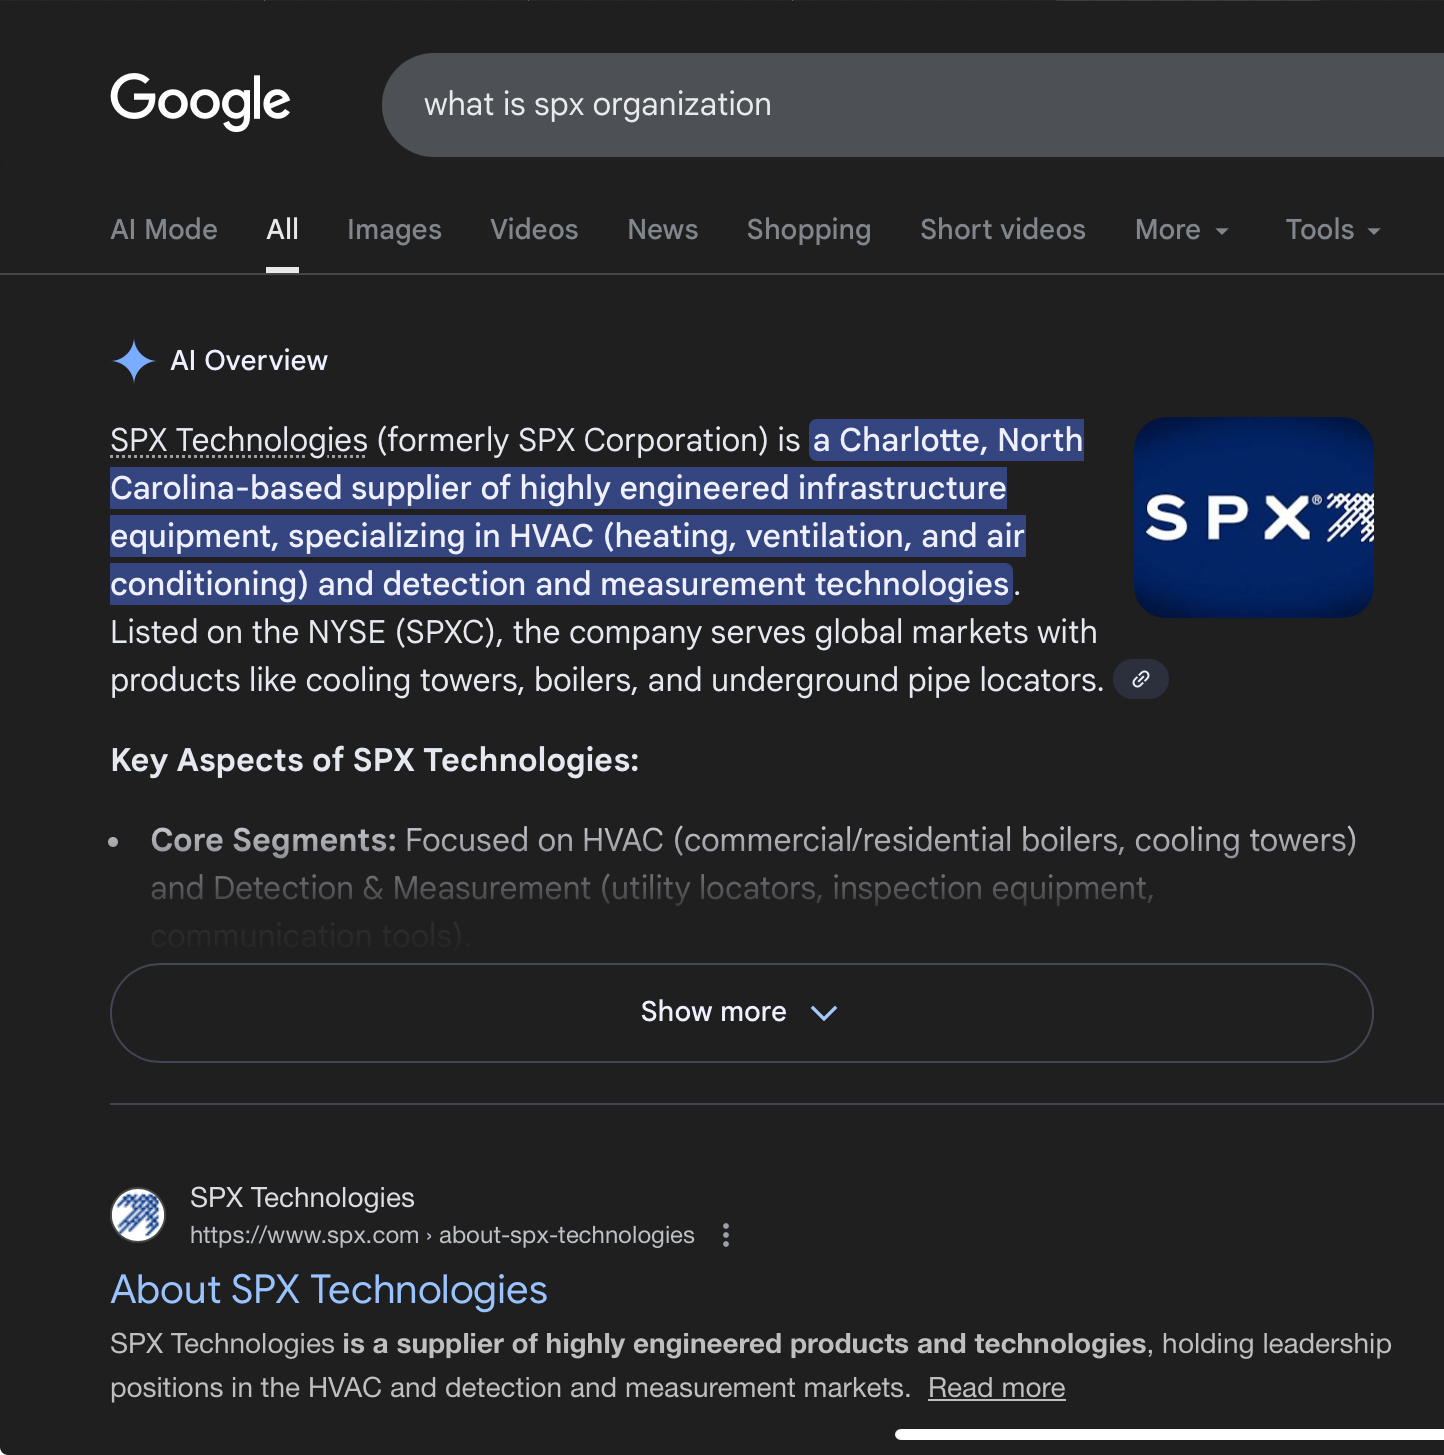This screenshot has width=1444, height=1455.
Task: Click the highlighted text 'a Charlotte, North'
Action: pos(947,440)
